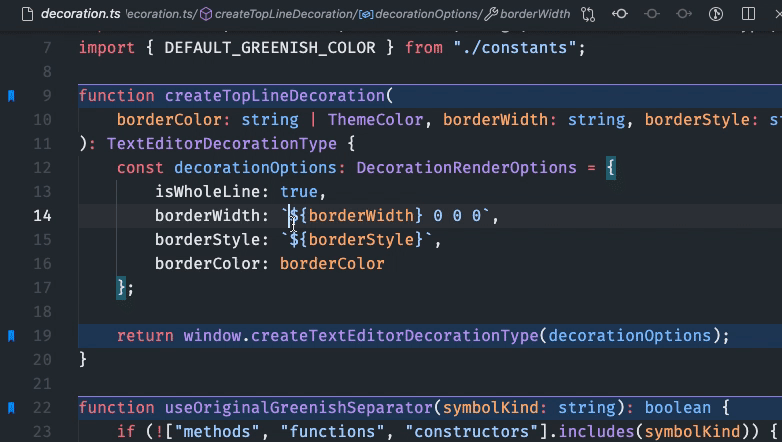The width and height of the screenshot is (782, 442).
Task: Go to previous change icon
Action: 620,14
